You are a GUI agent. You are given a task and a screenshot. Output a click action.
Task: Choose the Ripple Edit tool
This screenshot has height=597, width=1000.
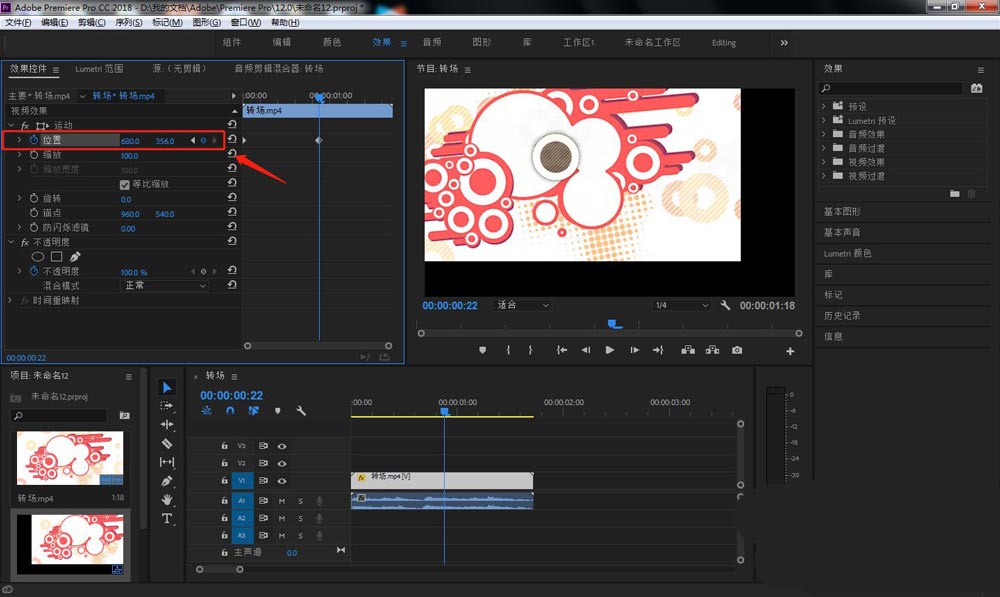(167, 424)
